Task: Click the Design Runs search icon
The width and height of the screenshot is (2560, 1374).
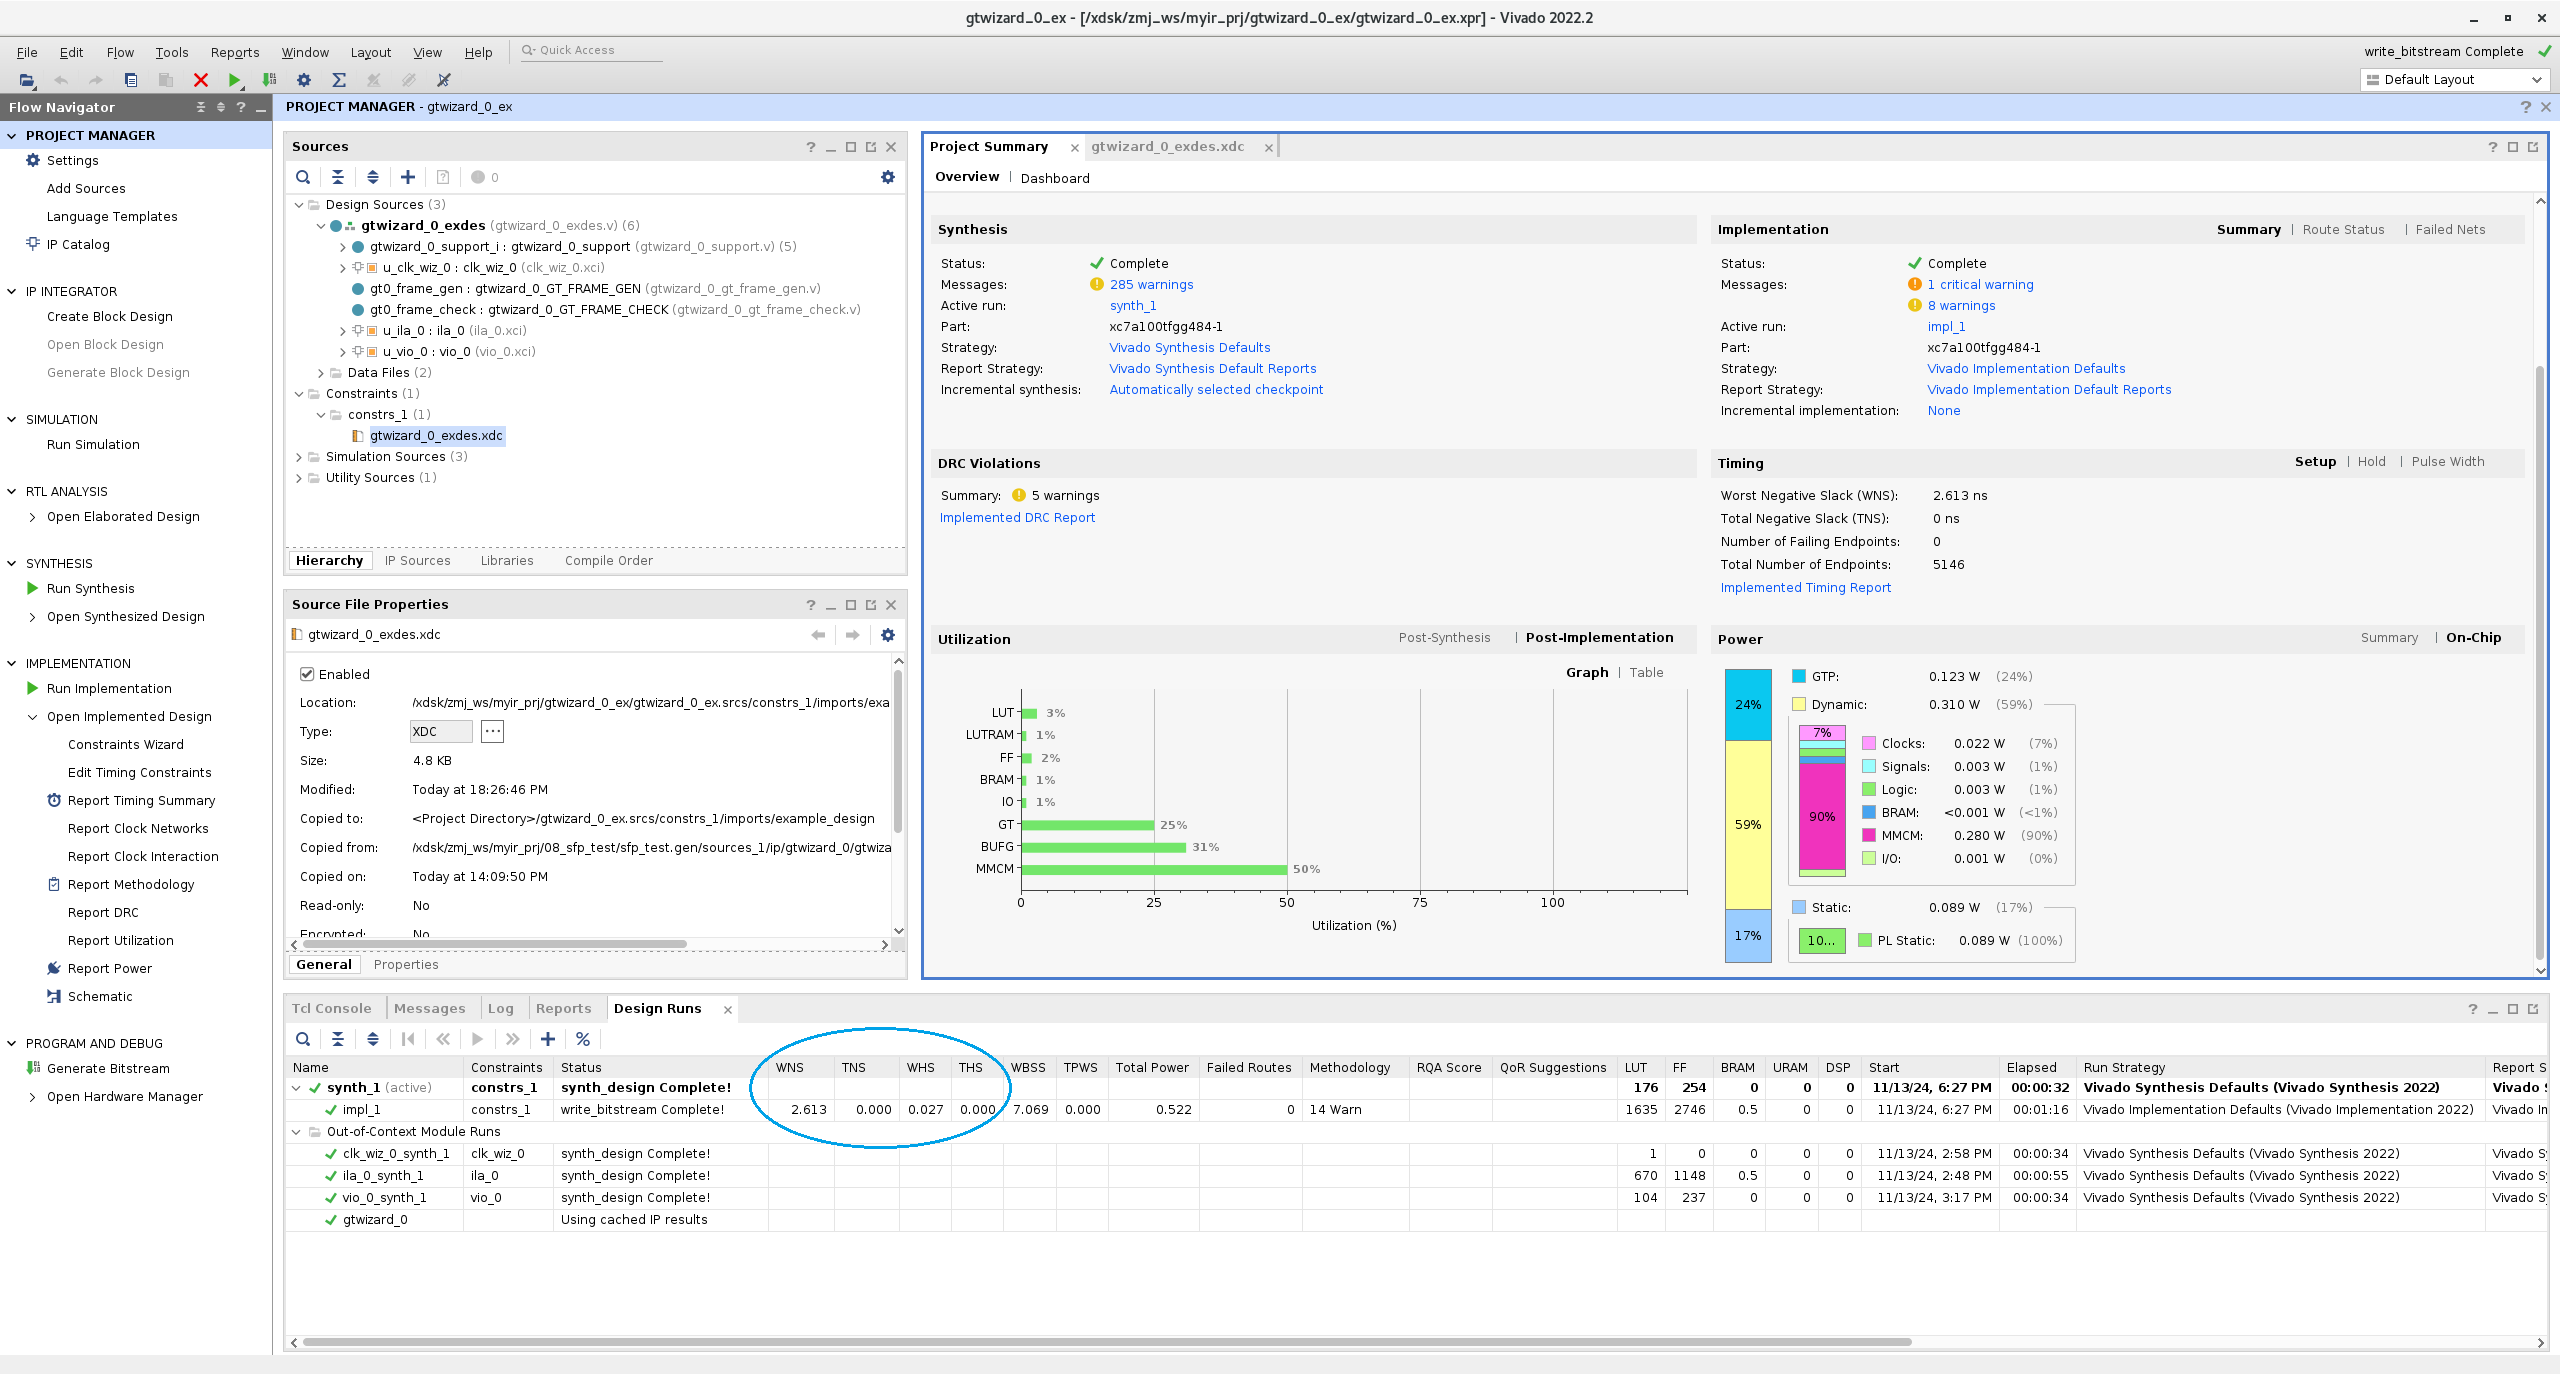Action: [x=303, y=1039]
